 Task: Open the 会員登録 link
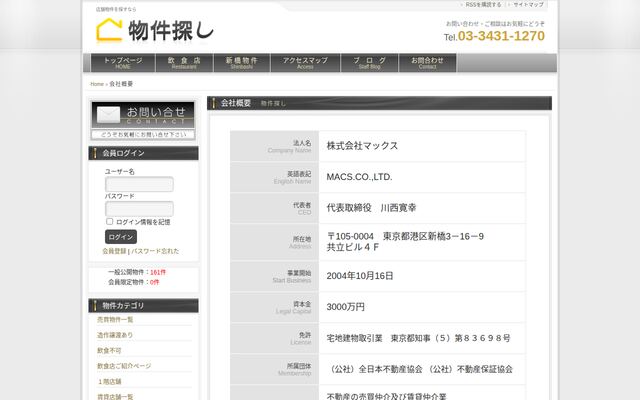(114, 251)
